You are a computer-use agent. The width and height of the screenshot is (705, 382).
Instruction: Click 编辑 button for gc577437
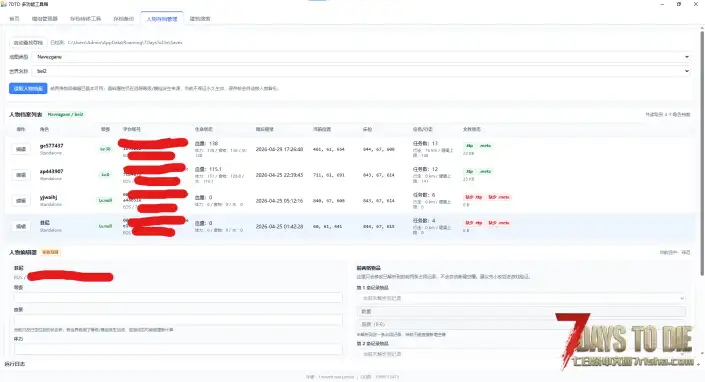tap(21, 149)
